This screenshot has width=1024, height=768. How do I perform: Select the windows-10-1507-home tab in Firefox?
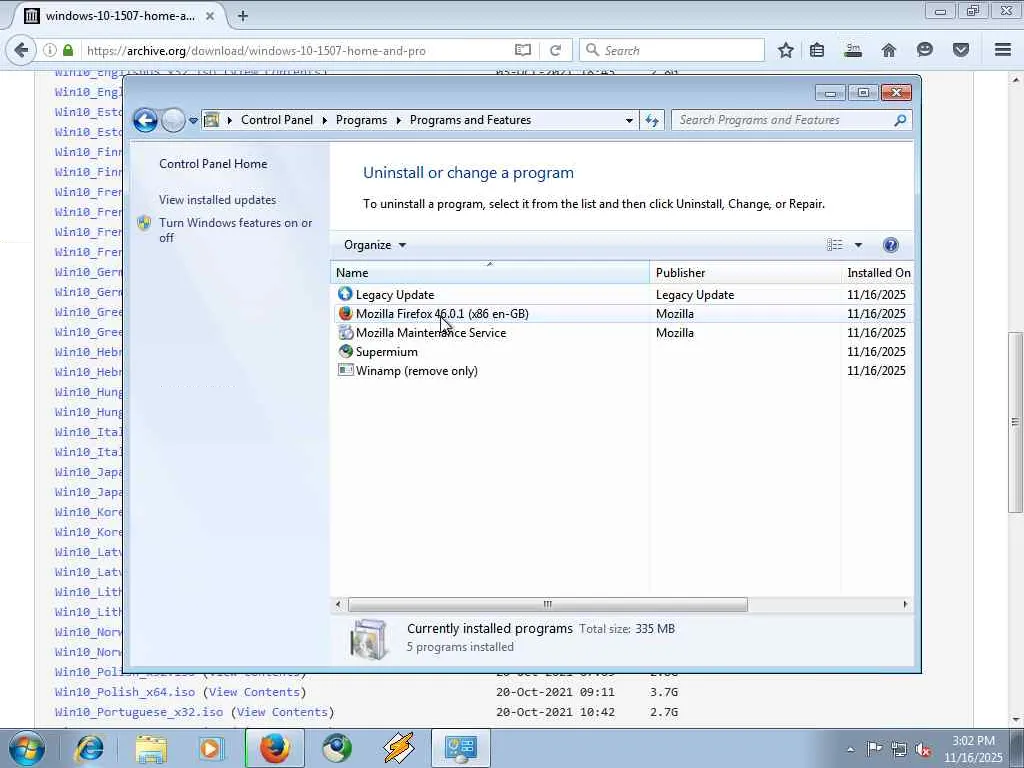[x=120, y=16]
